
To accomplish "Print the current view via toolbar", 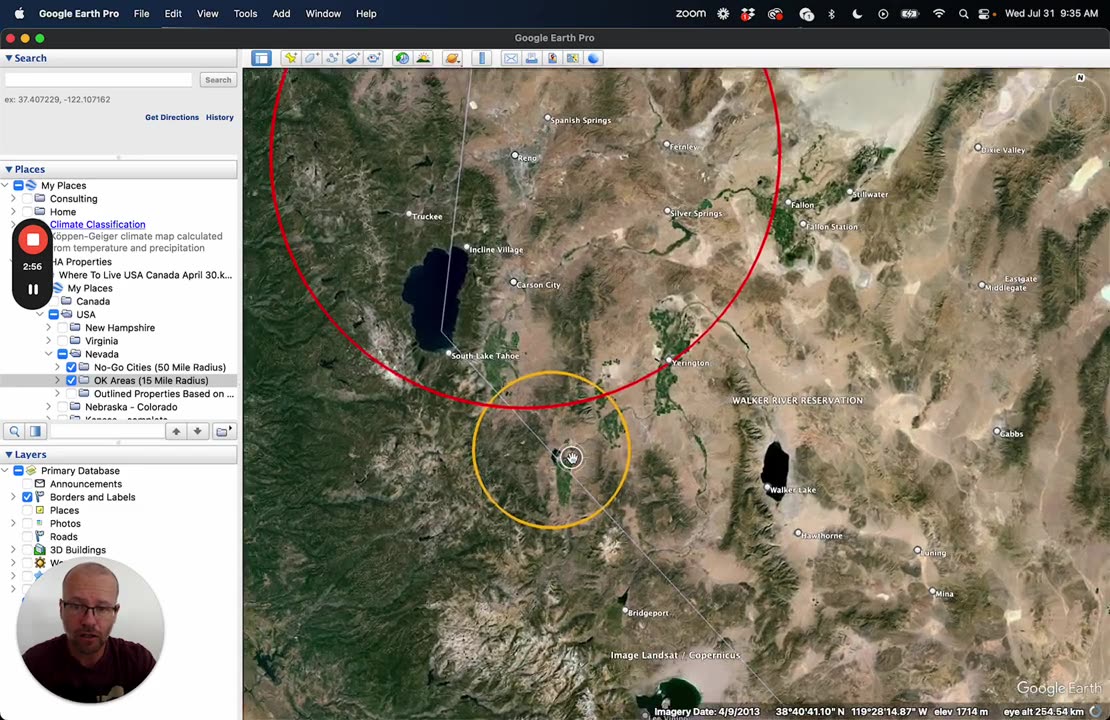I will 531,58.
